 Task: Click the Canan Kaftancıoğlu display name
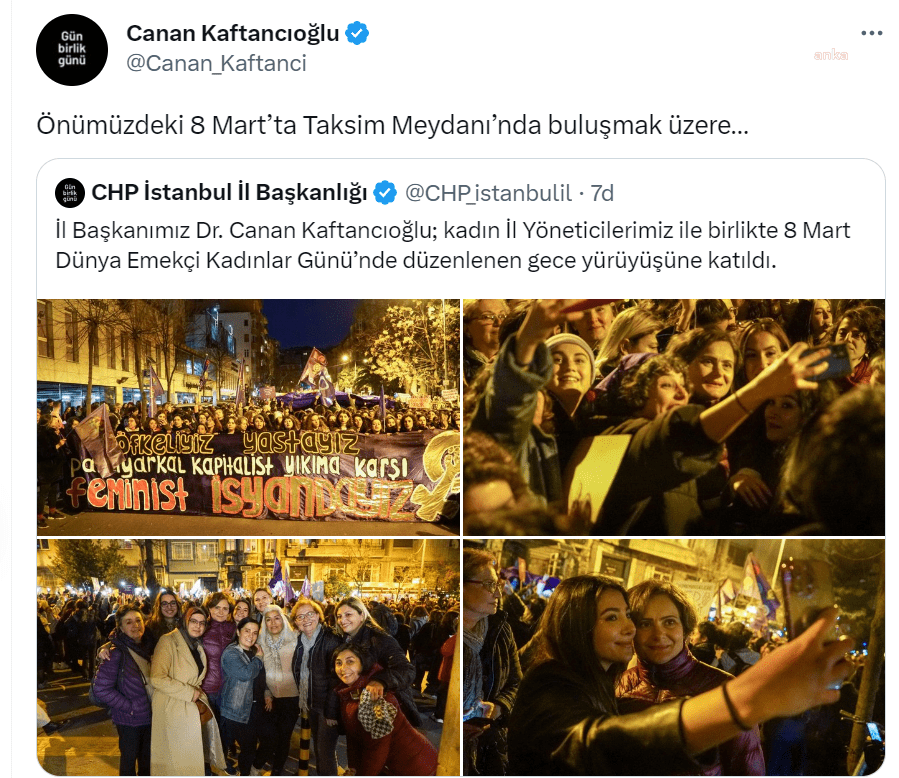[233, 33]
